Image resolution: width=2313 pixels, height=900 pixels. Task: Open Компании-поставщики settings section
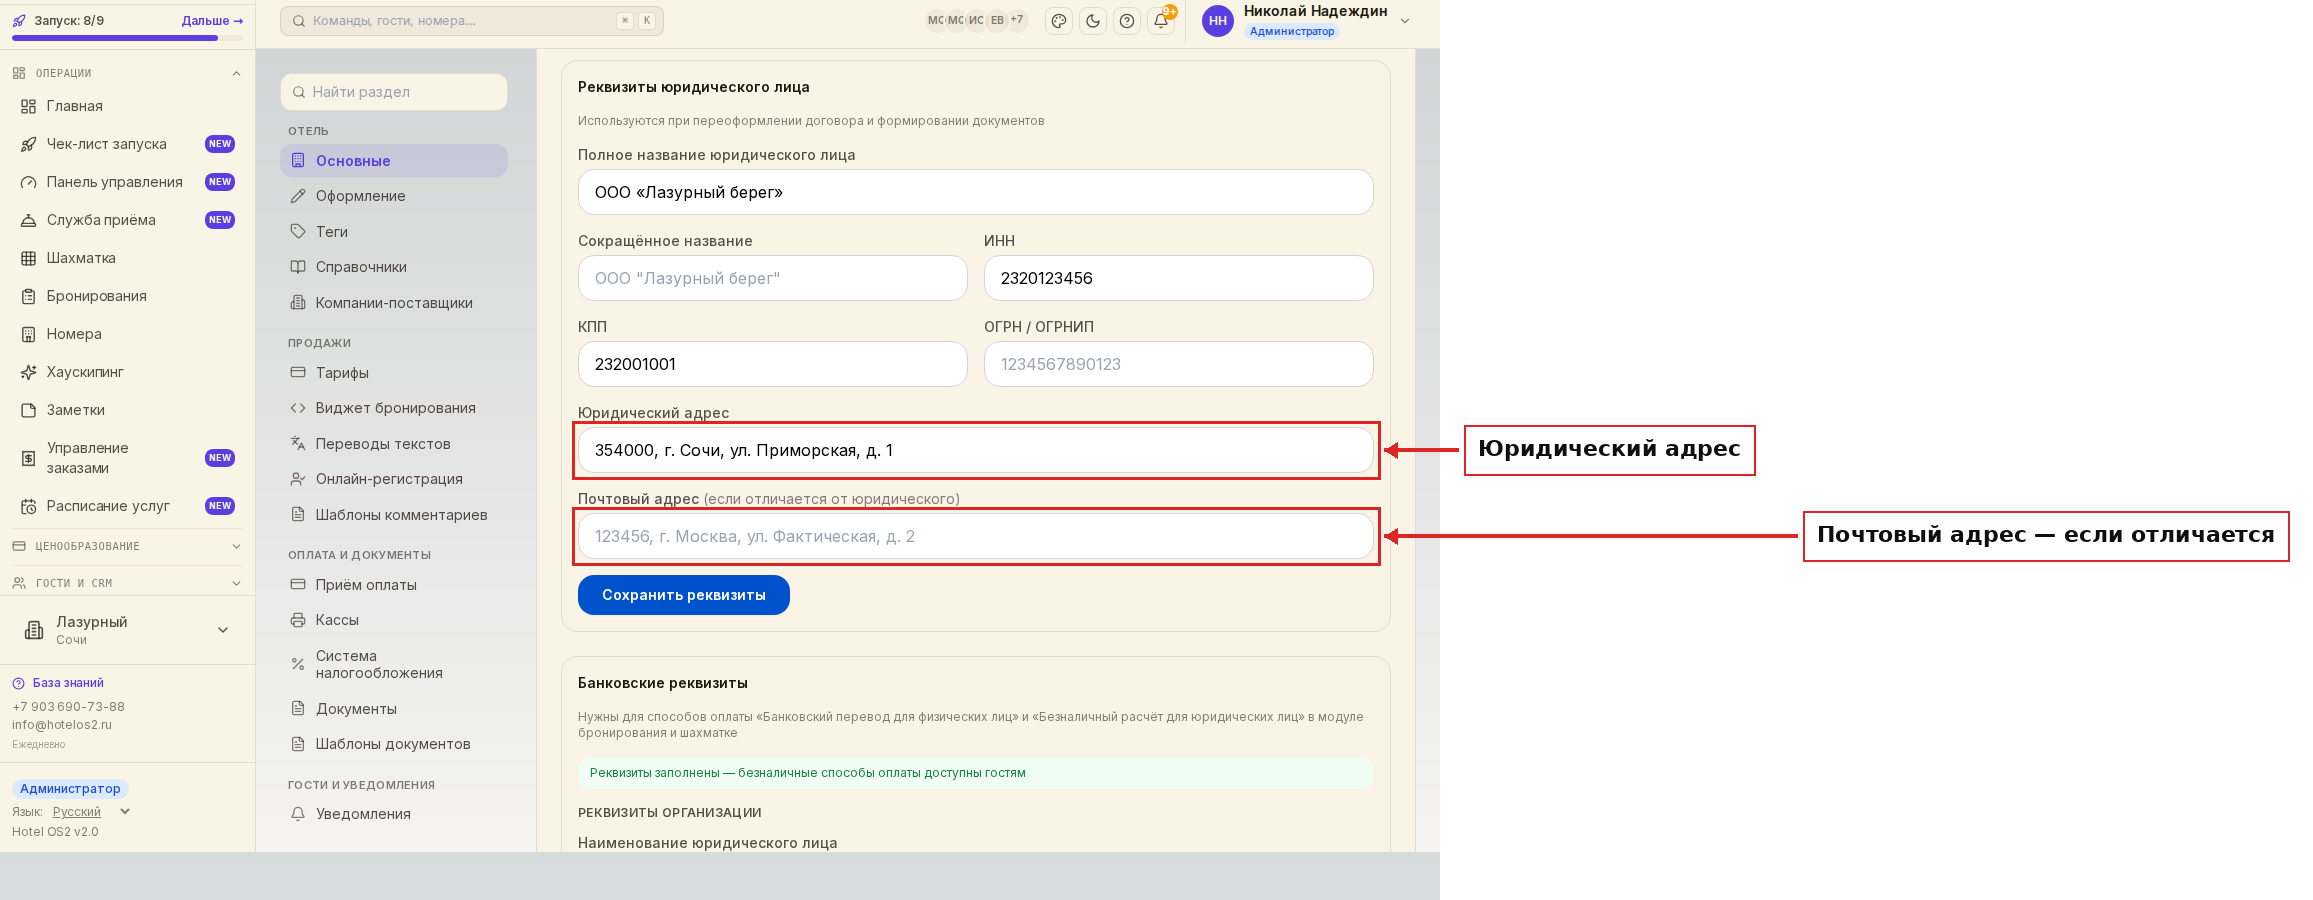[x=394, y=303]
